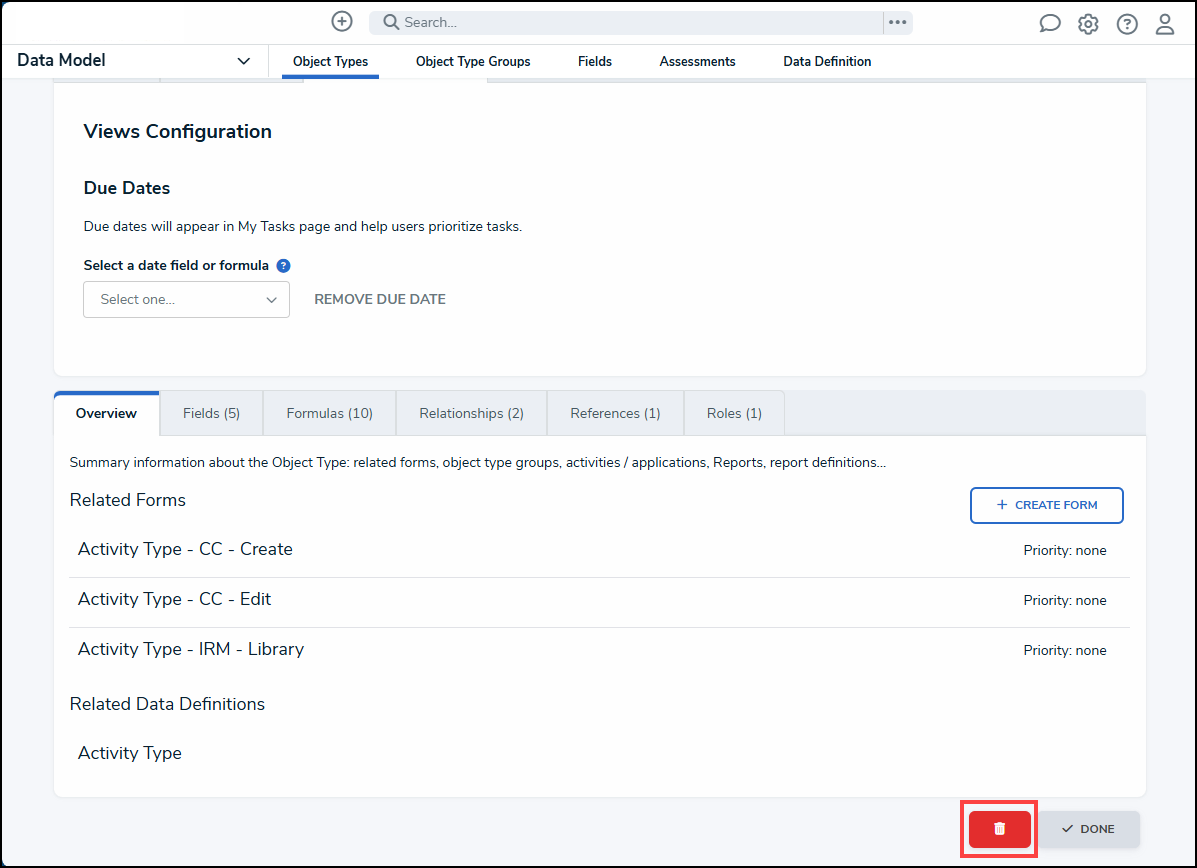Go to the Relationships (2) tab
1197x868 pixels.
coord(471,413)
